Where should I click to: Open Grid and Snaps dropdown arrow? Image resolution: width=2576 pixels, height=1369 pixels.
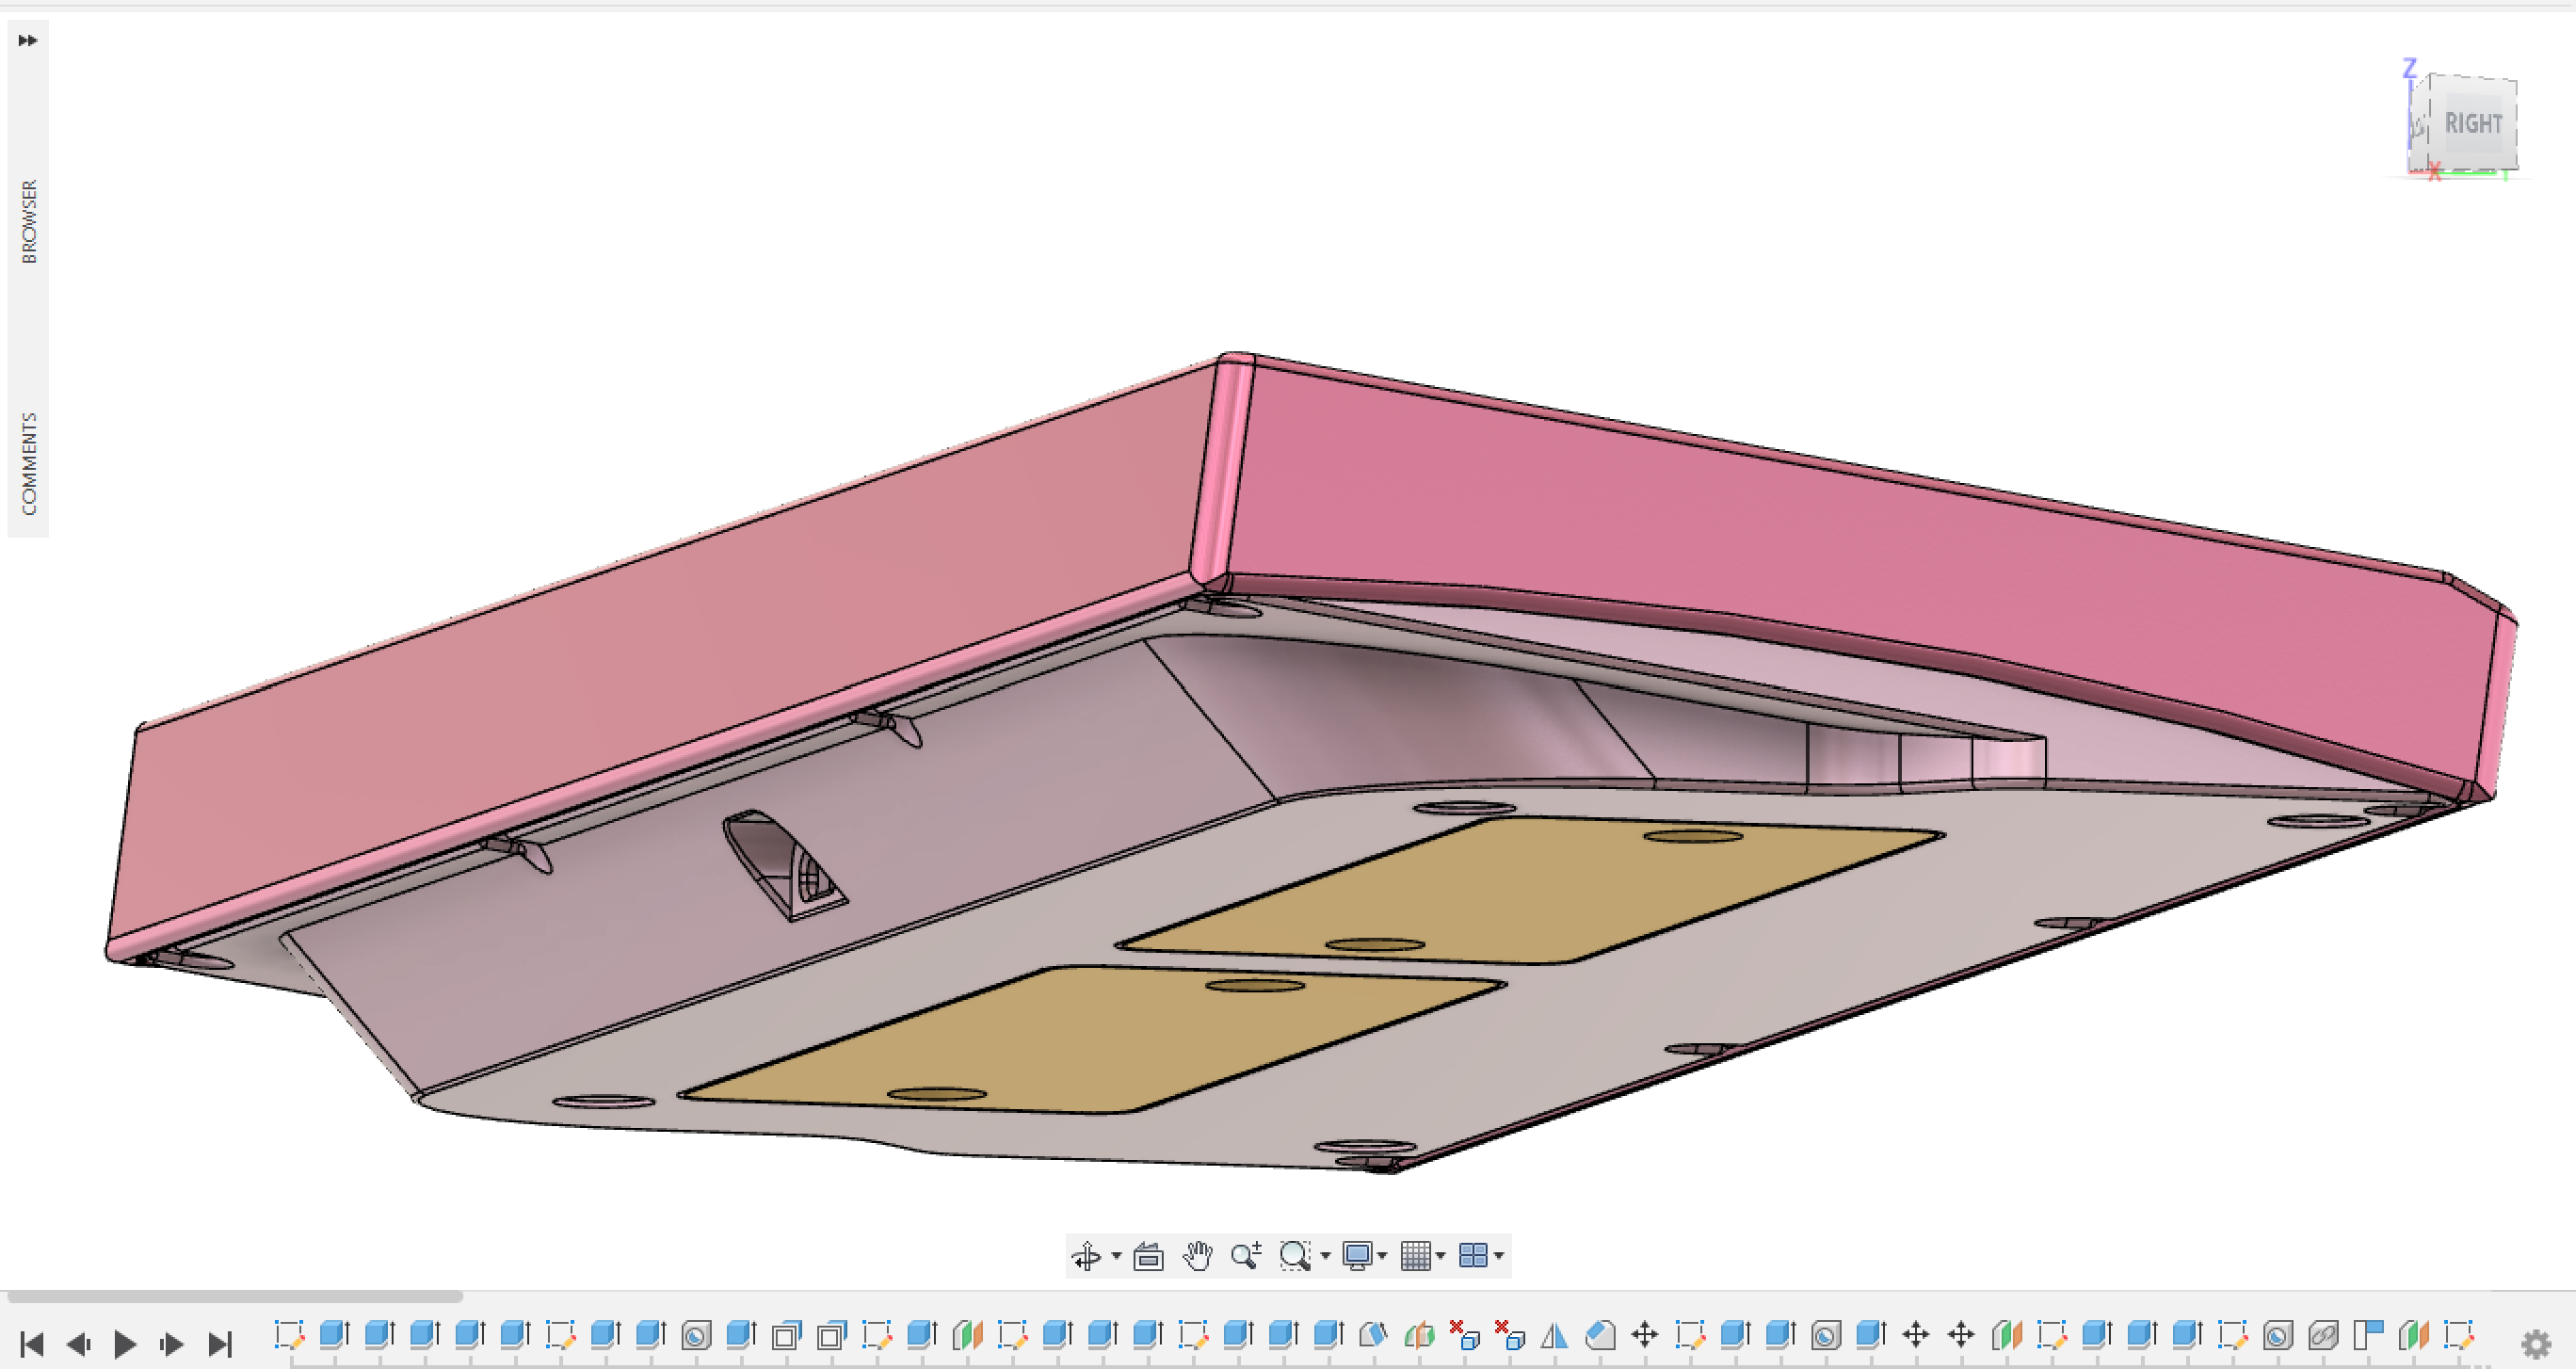(x=1441, y=1256)
